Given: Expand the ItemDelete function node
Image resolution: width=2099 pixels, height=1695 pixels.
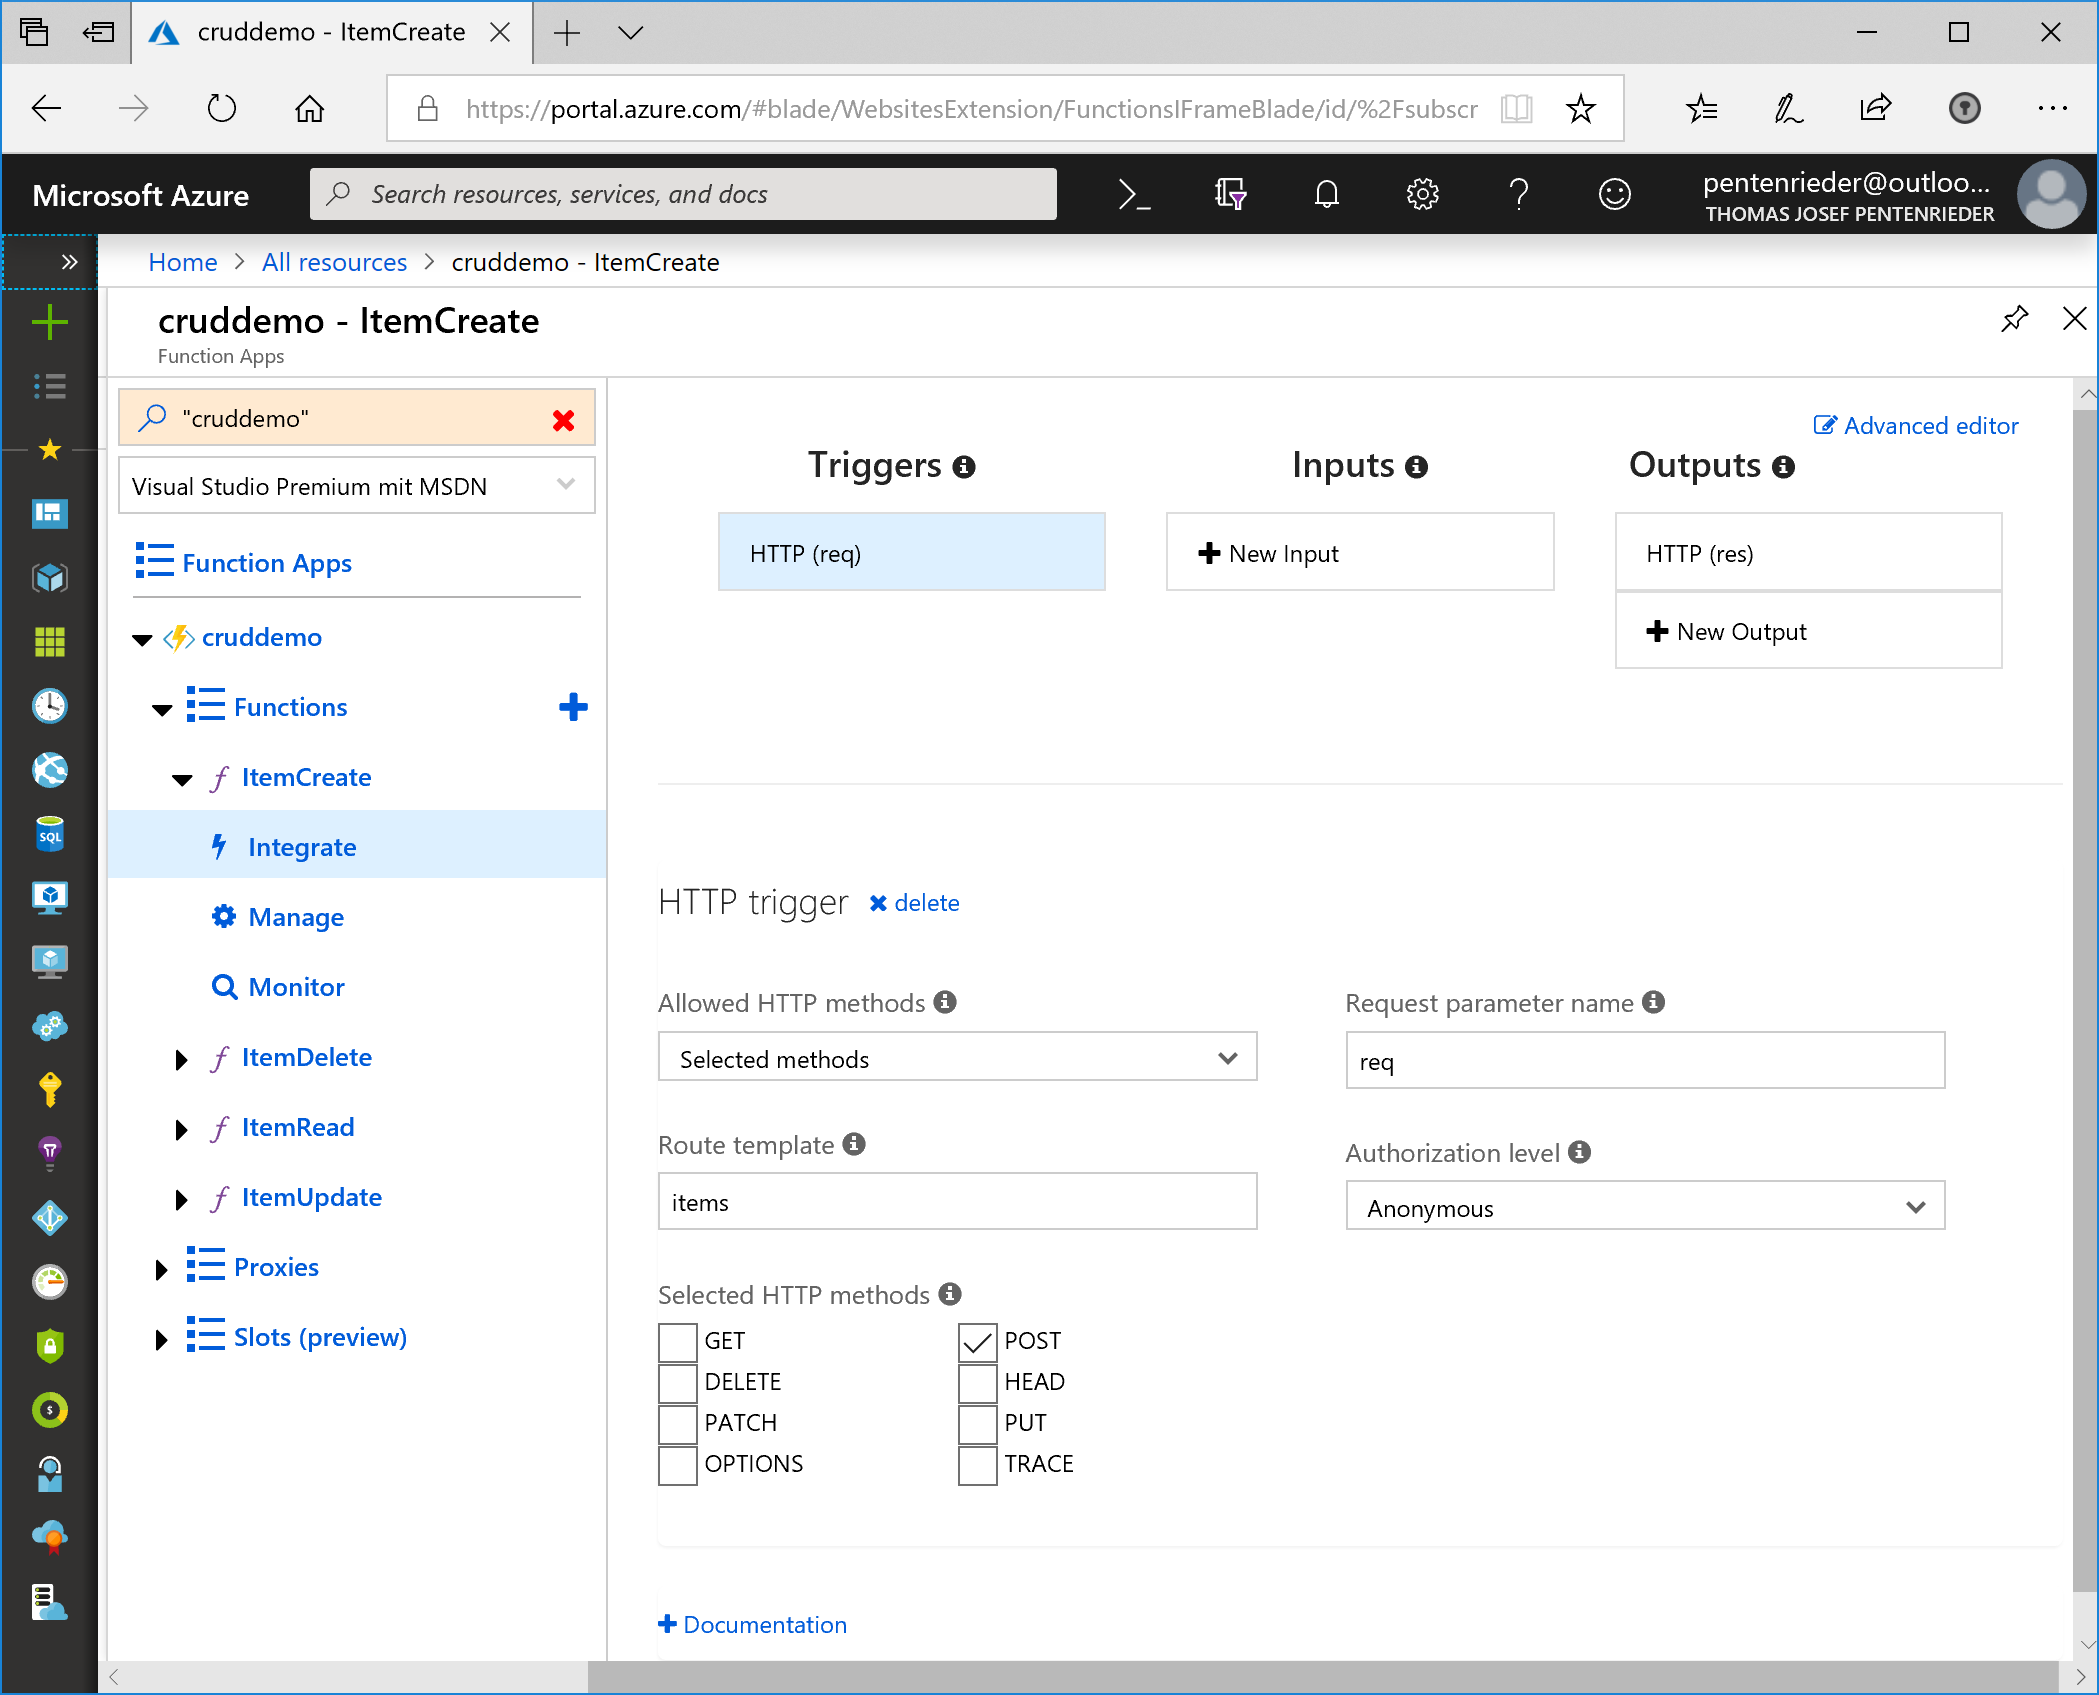Looking at the screenshot, I should 181,1059.
